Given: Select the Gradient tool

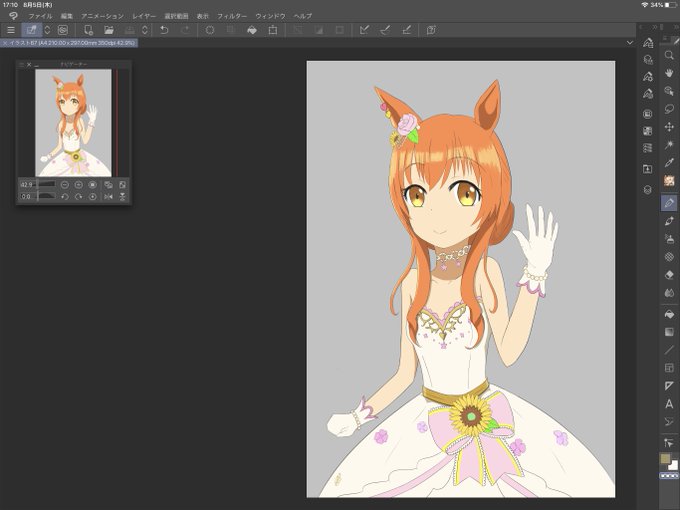Looking at the screenshot, I should coord(669,332).
